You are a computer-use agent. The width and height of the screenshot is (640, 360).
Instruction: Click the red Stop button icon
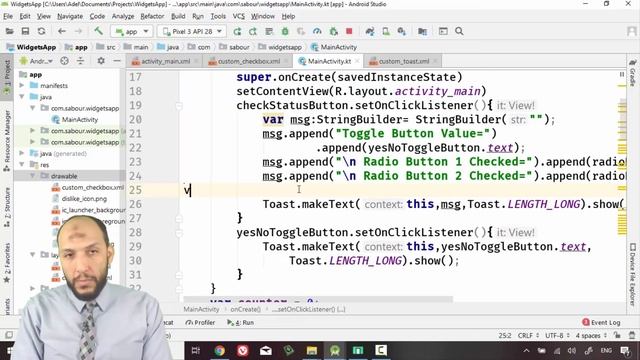click(349, 31)
